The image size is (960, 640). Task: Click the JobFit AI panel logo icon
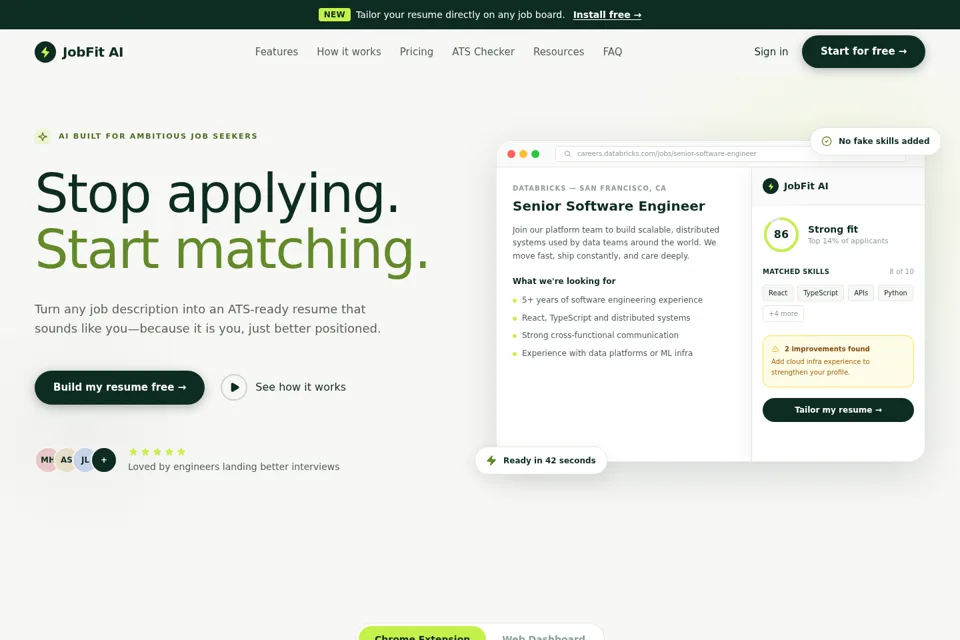tap(770, 186)
